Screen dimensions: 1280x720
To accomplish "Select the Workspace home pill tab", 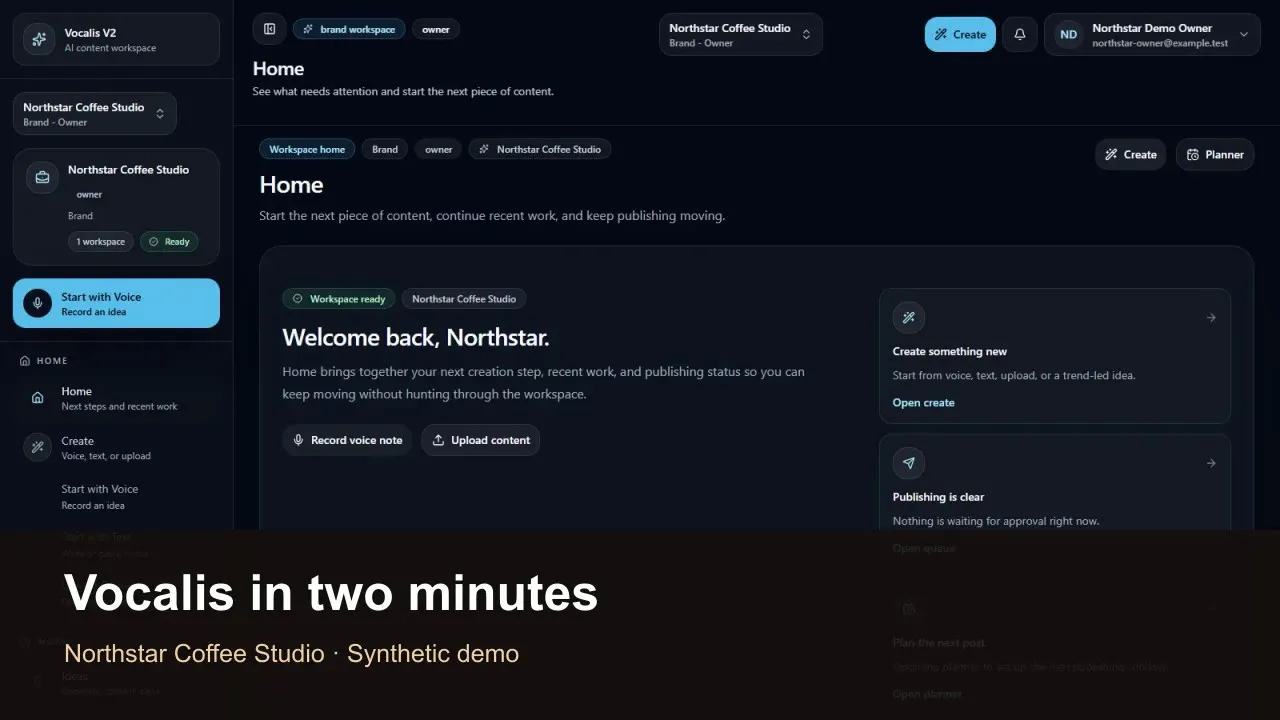I will tap(307, 149).
